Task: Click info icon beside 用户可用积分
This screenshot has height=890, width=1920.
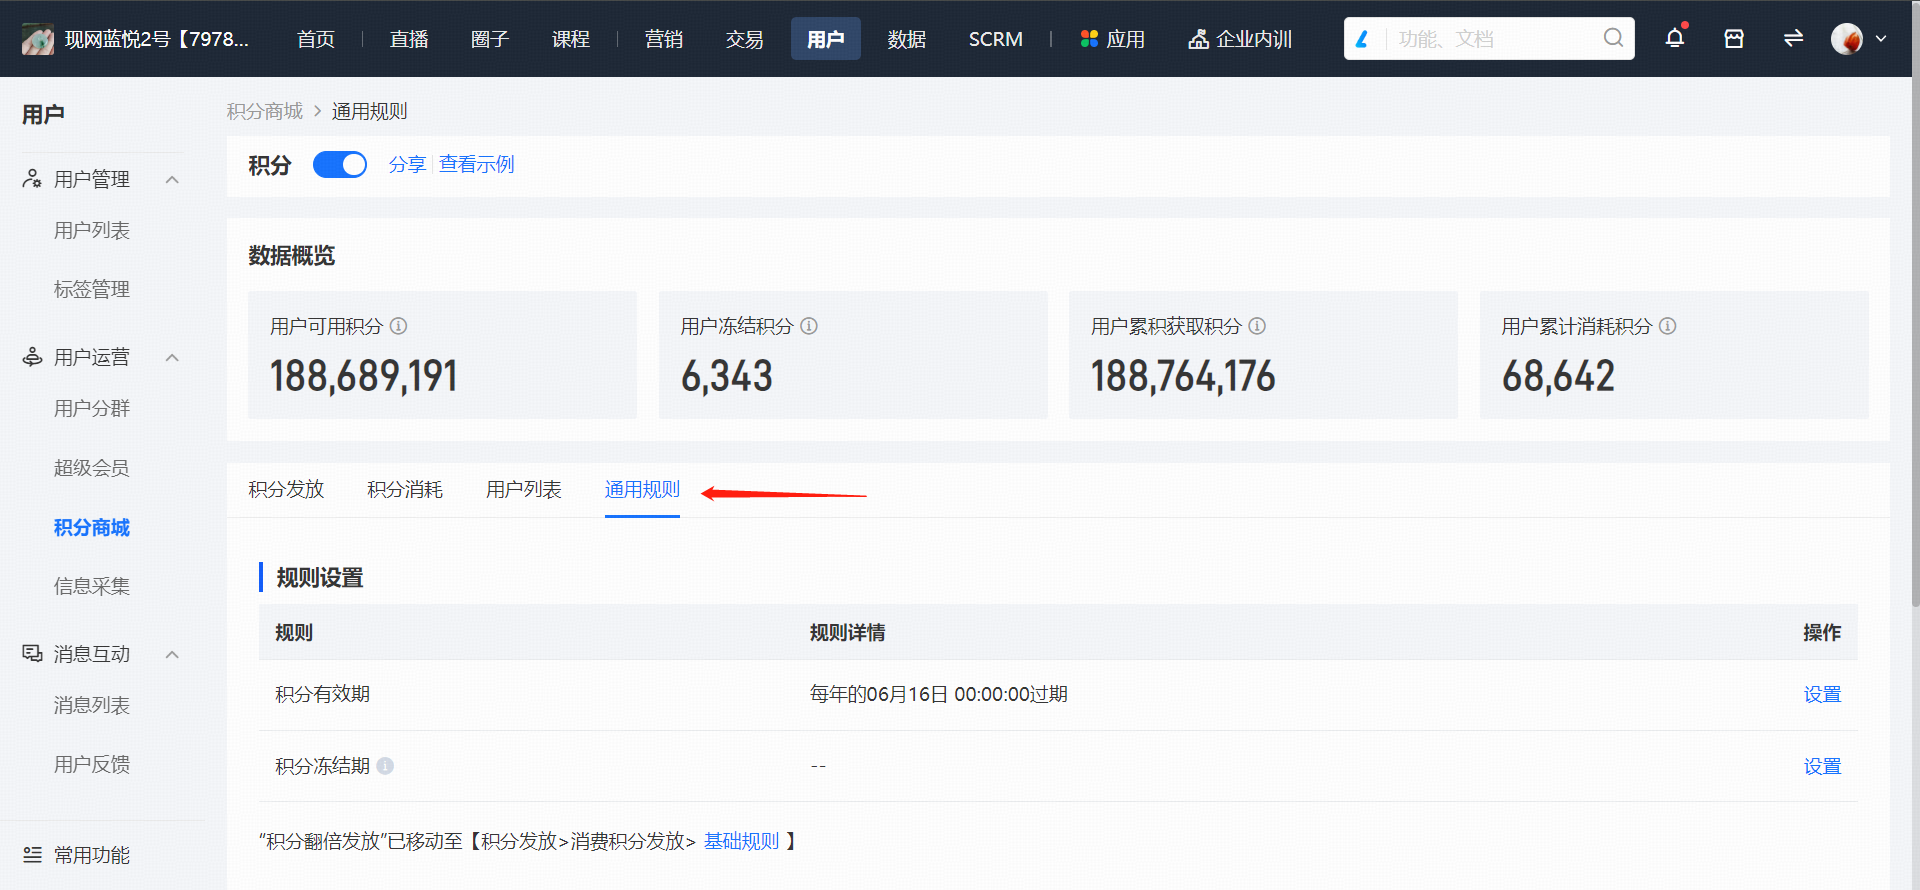Action: point(398,326)
